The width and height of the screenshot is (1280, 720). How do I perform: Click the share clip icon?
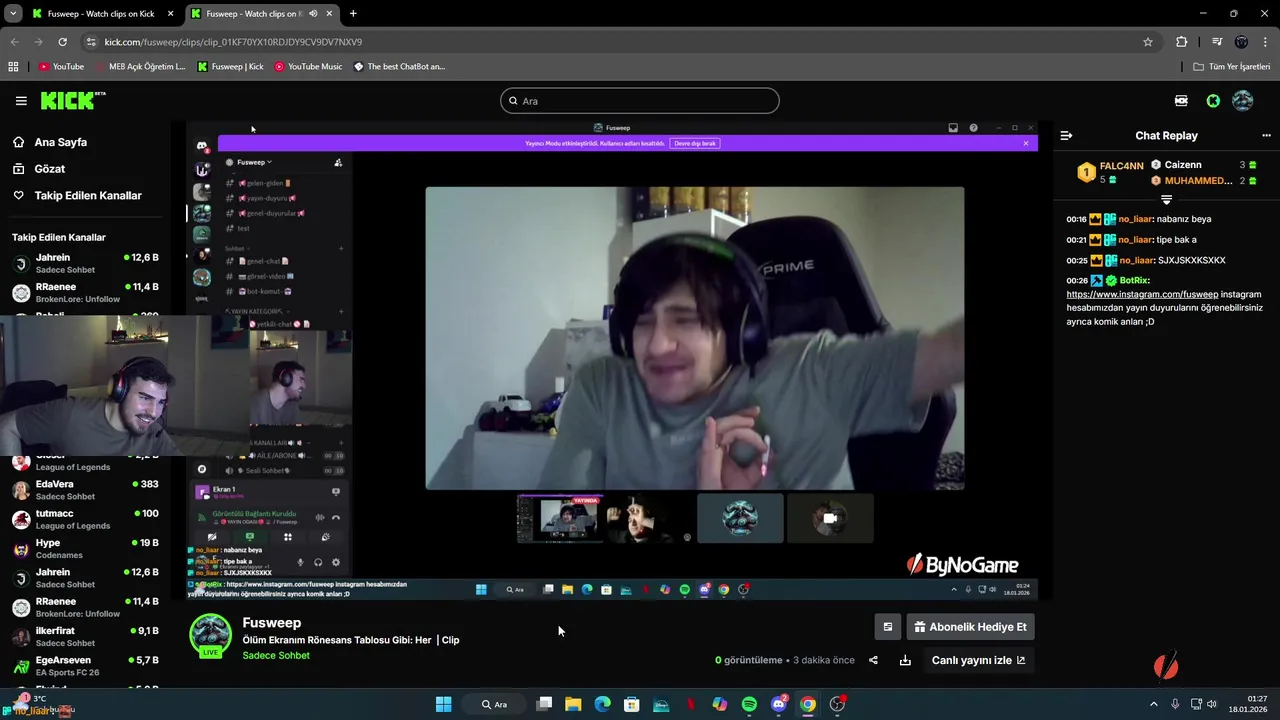click(x=873, y=660)
